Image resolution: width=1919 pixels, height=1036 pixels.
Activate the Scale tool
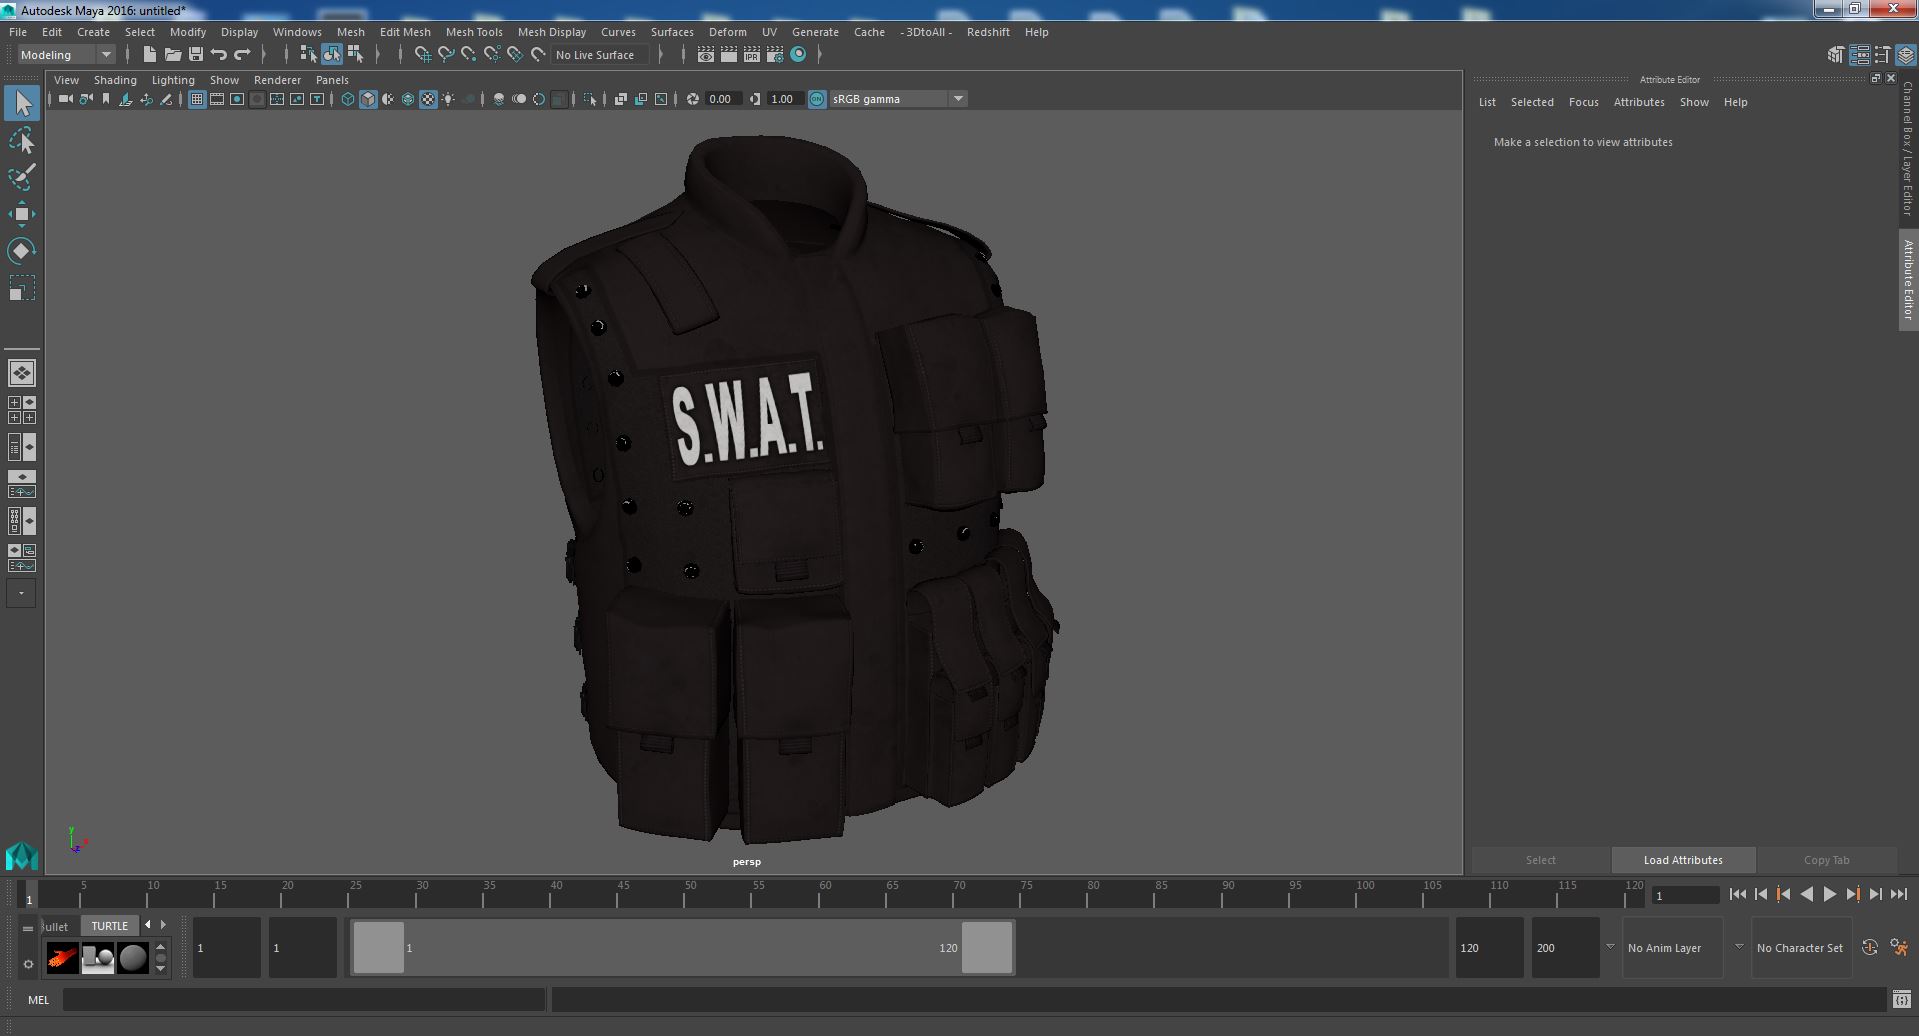point(22,288)
